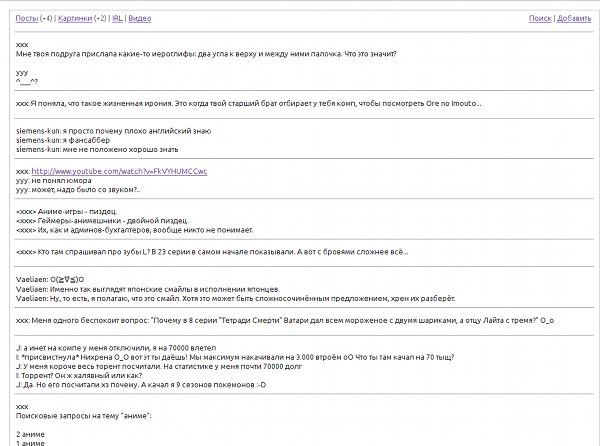Switch to the Видео section
This screenshot has width=600, height=446.
pyautogui.click(x=140, y=18)
